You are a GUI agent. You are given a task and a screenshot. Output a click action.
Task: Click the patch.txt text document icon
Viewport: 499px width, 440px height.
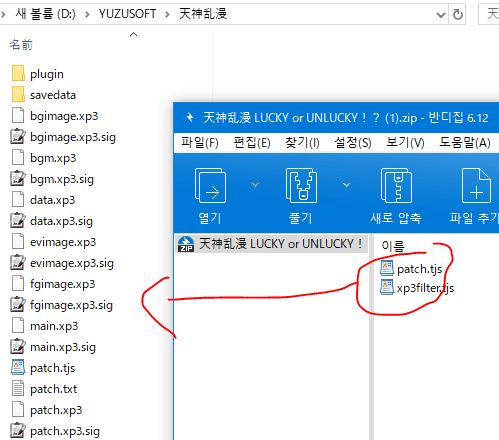[x=18, y=388]
